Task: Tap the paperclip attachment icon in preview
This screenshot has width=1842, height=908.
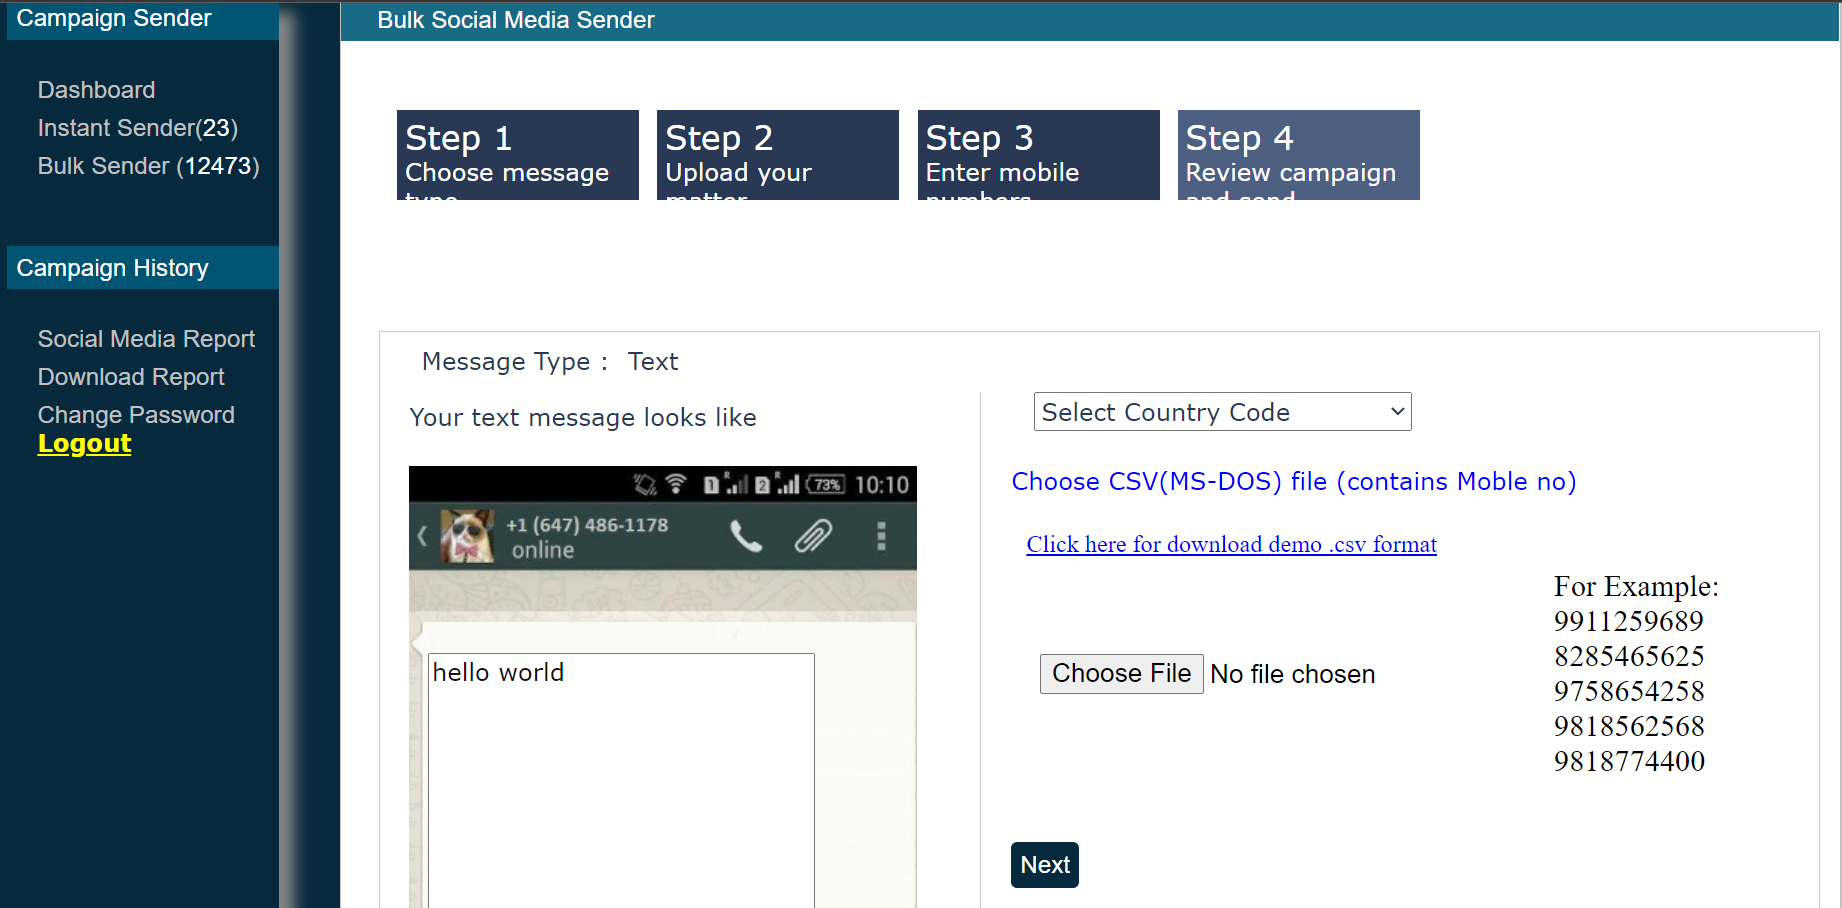Action: click(x=813, y=537)
